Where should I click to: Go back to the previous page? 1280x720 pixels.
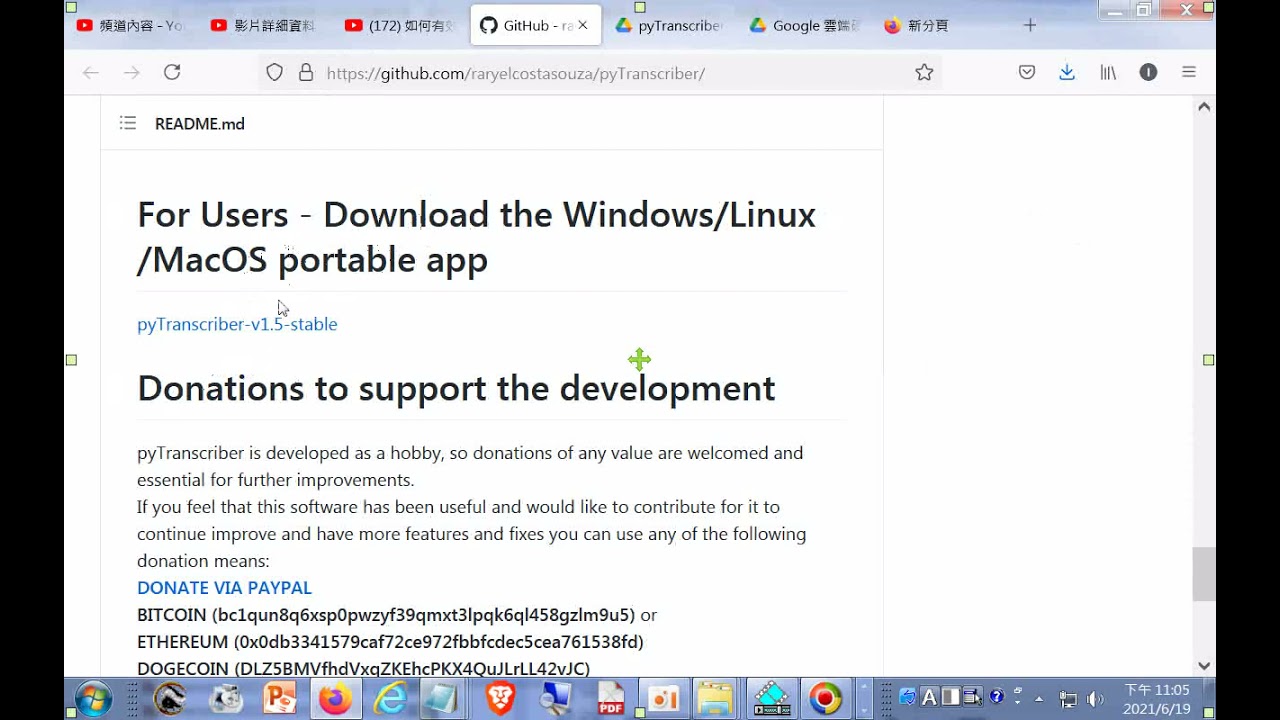[90, 72]
